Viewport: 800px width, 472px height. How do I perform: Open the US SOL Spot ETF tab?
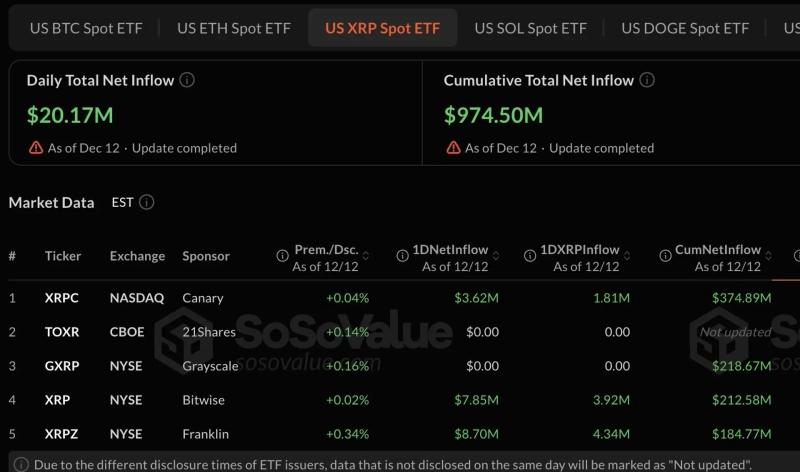pyautogui.click(x=530, y=28)
